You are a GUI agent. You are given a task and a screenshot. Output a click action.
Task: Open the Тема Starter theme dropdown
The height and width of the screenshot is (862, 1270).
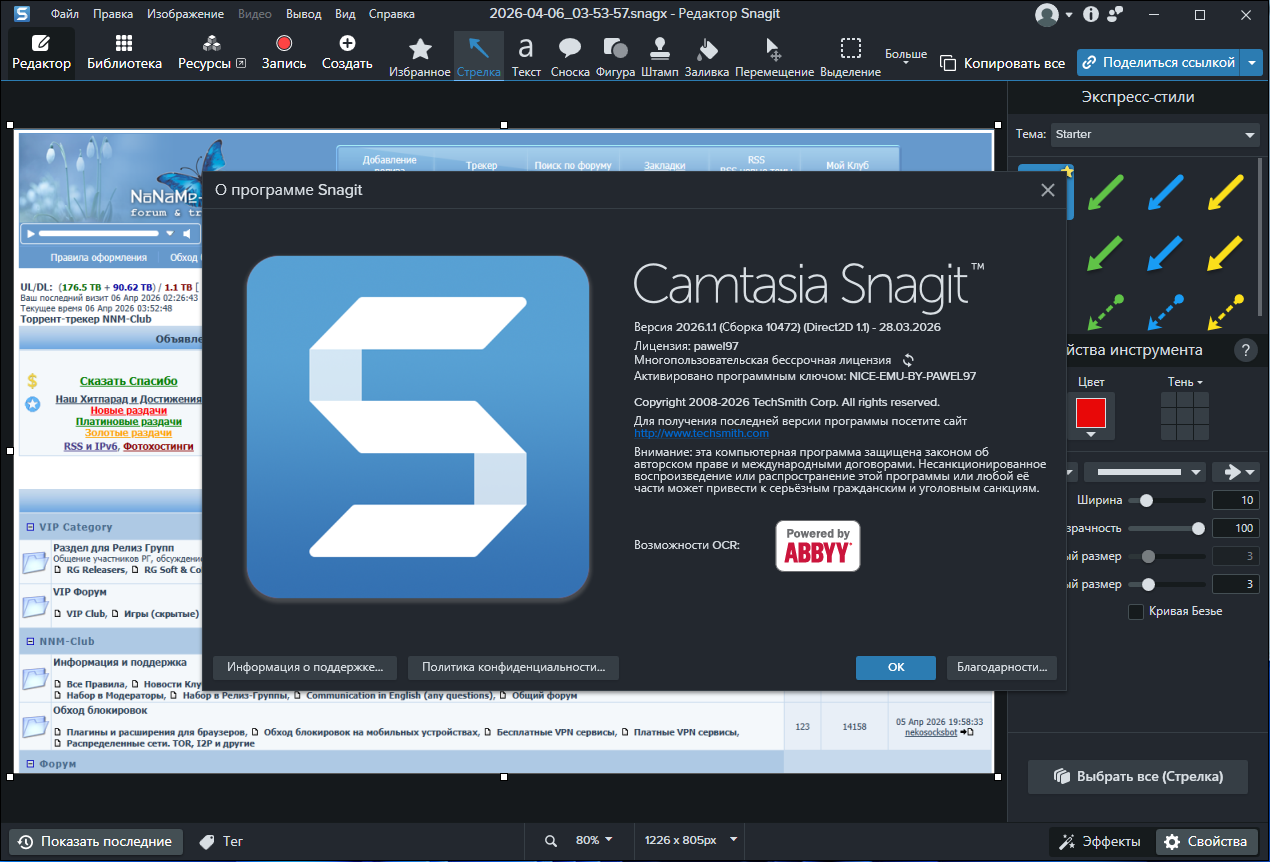(1155, 134)
